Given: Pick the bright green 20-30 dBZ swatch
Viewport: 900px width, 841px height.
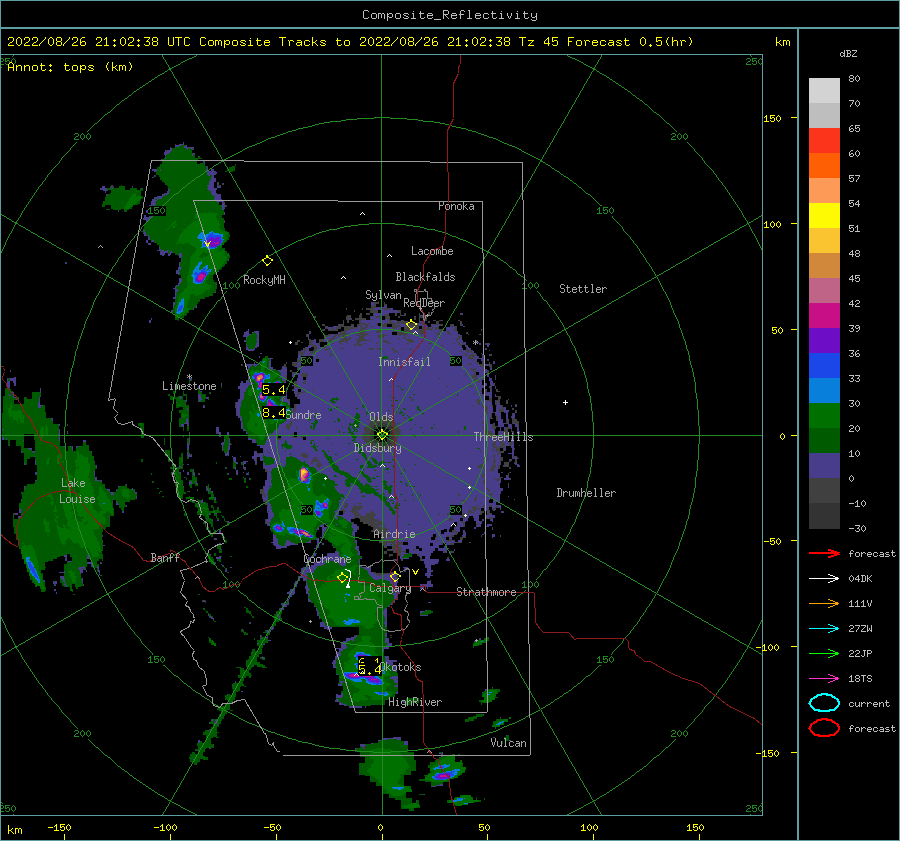Looking at the screenshot, I should (824, 416).
